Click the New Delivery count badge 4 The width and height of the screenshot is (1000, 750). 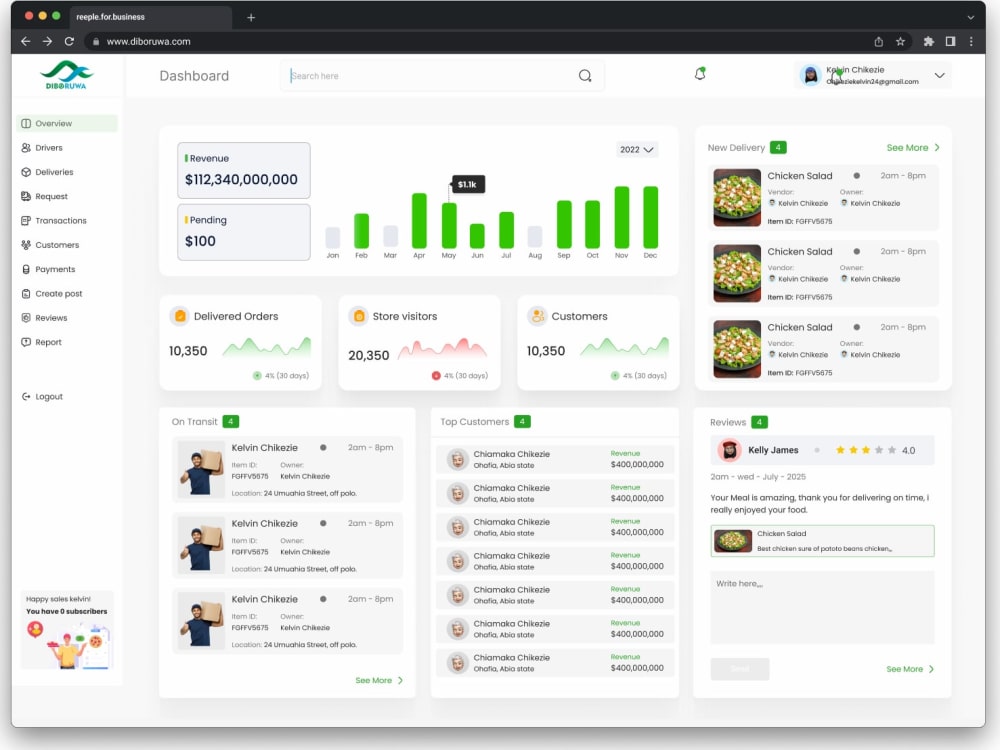778,147
